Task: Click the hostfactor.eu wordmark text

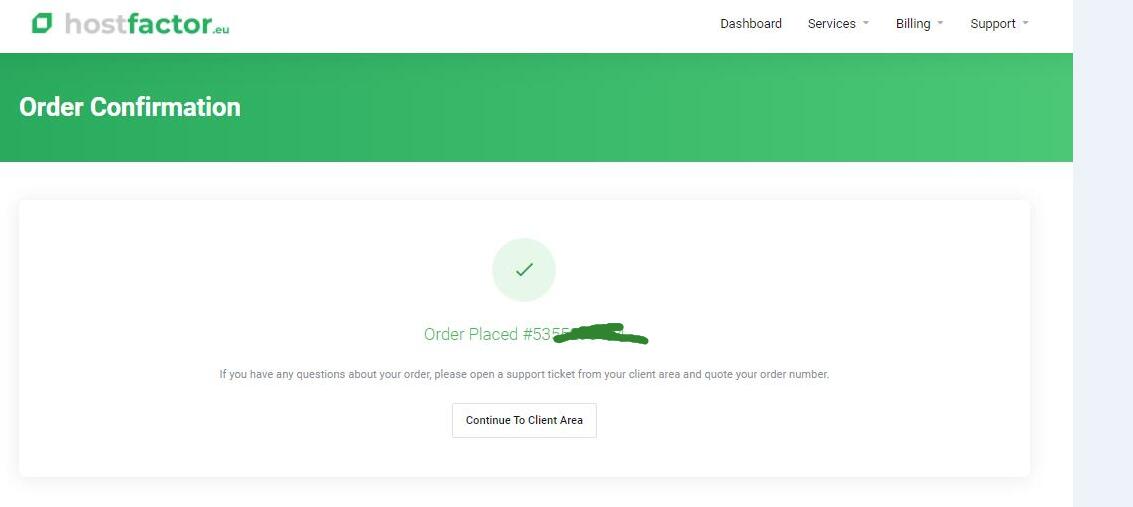Action: tap(147, 24)
